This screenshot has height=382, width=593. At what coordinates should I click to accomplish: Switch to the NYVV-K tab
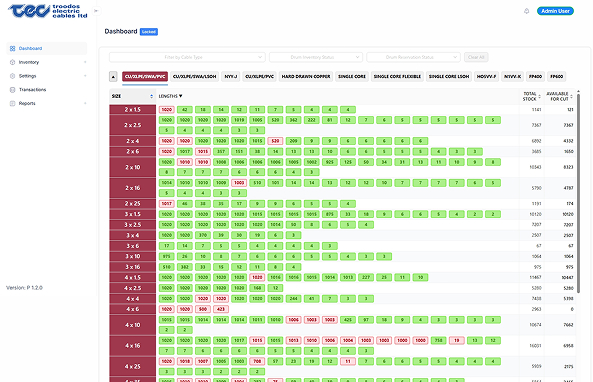[512, 76]
